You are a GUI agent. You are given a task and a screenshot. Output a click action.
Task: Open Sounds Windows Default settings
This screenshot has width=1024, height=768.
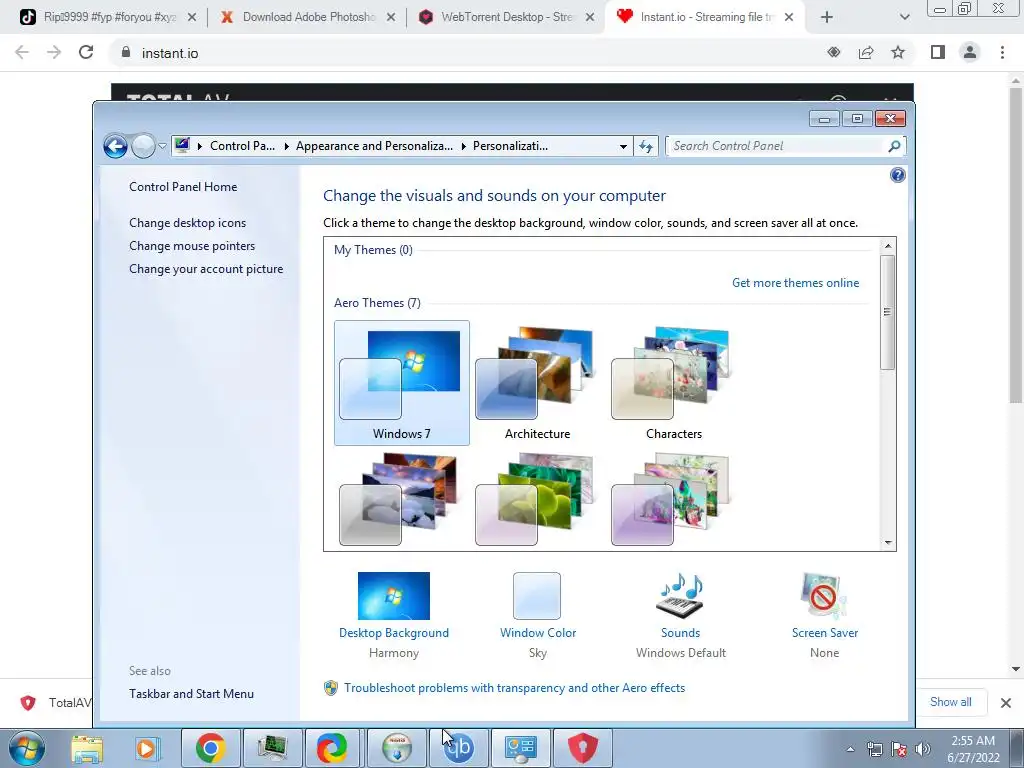tap(680, 614)
